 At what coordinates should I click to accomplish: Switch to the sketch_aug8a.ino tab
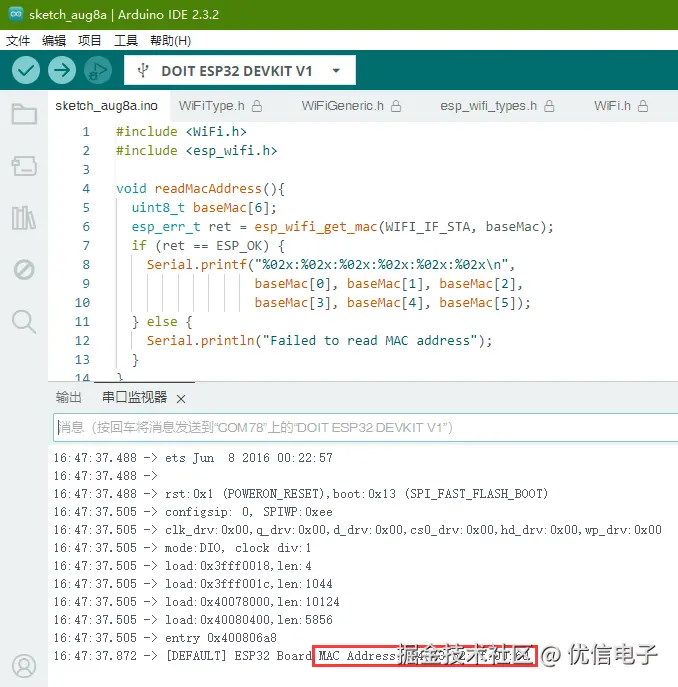(106, 106)
